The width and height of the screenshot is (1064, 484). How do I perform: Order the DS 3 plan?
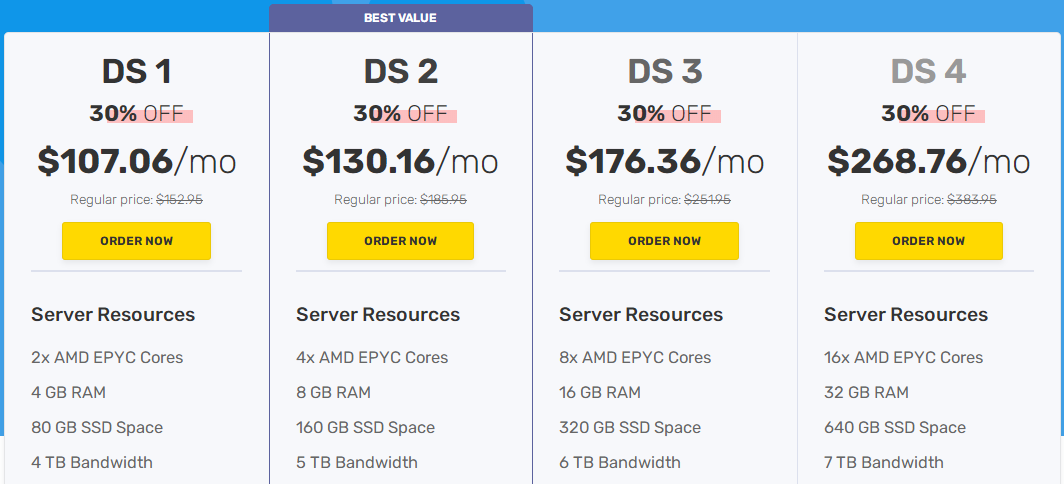click(x=664, y=241)
